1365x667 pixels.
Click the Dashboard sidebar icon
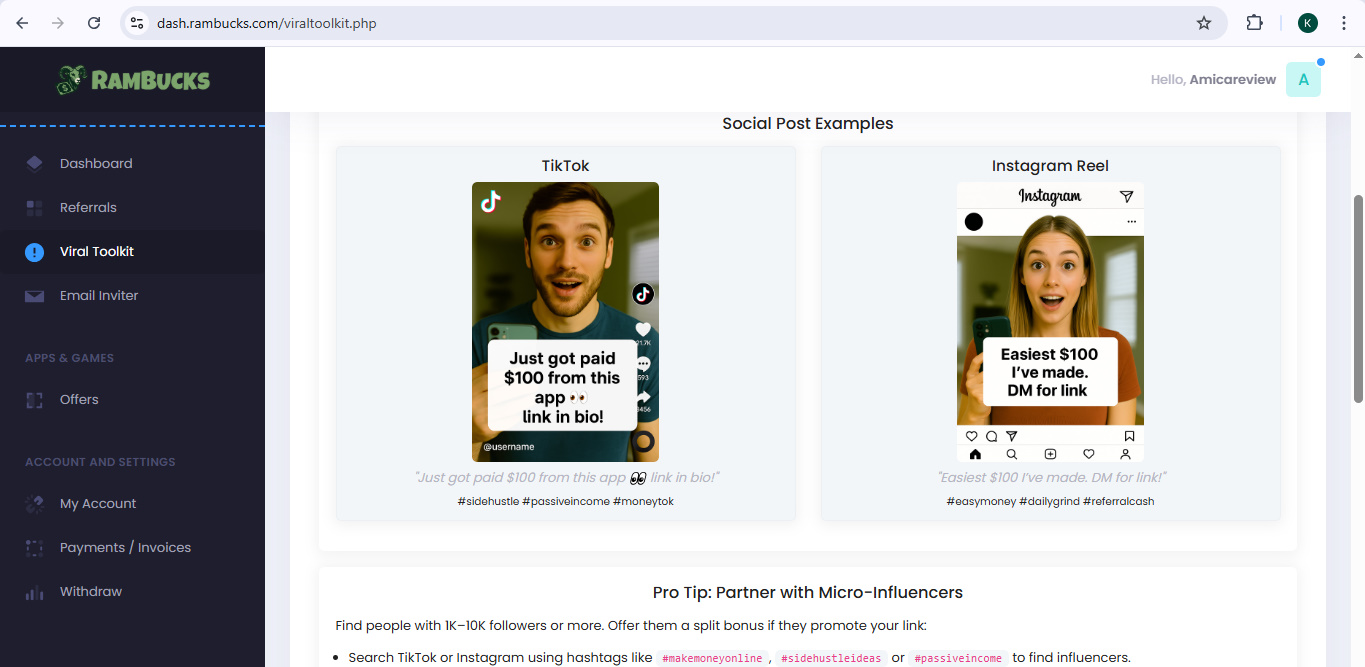pos(35,164)
